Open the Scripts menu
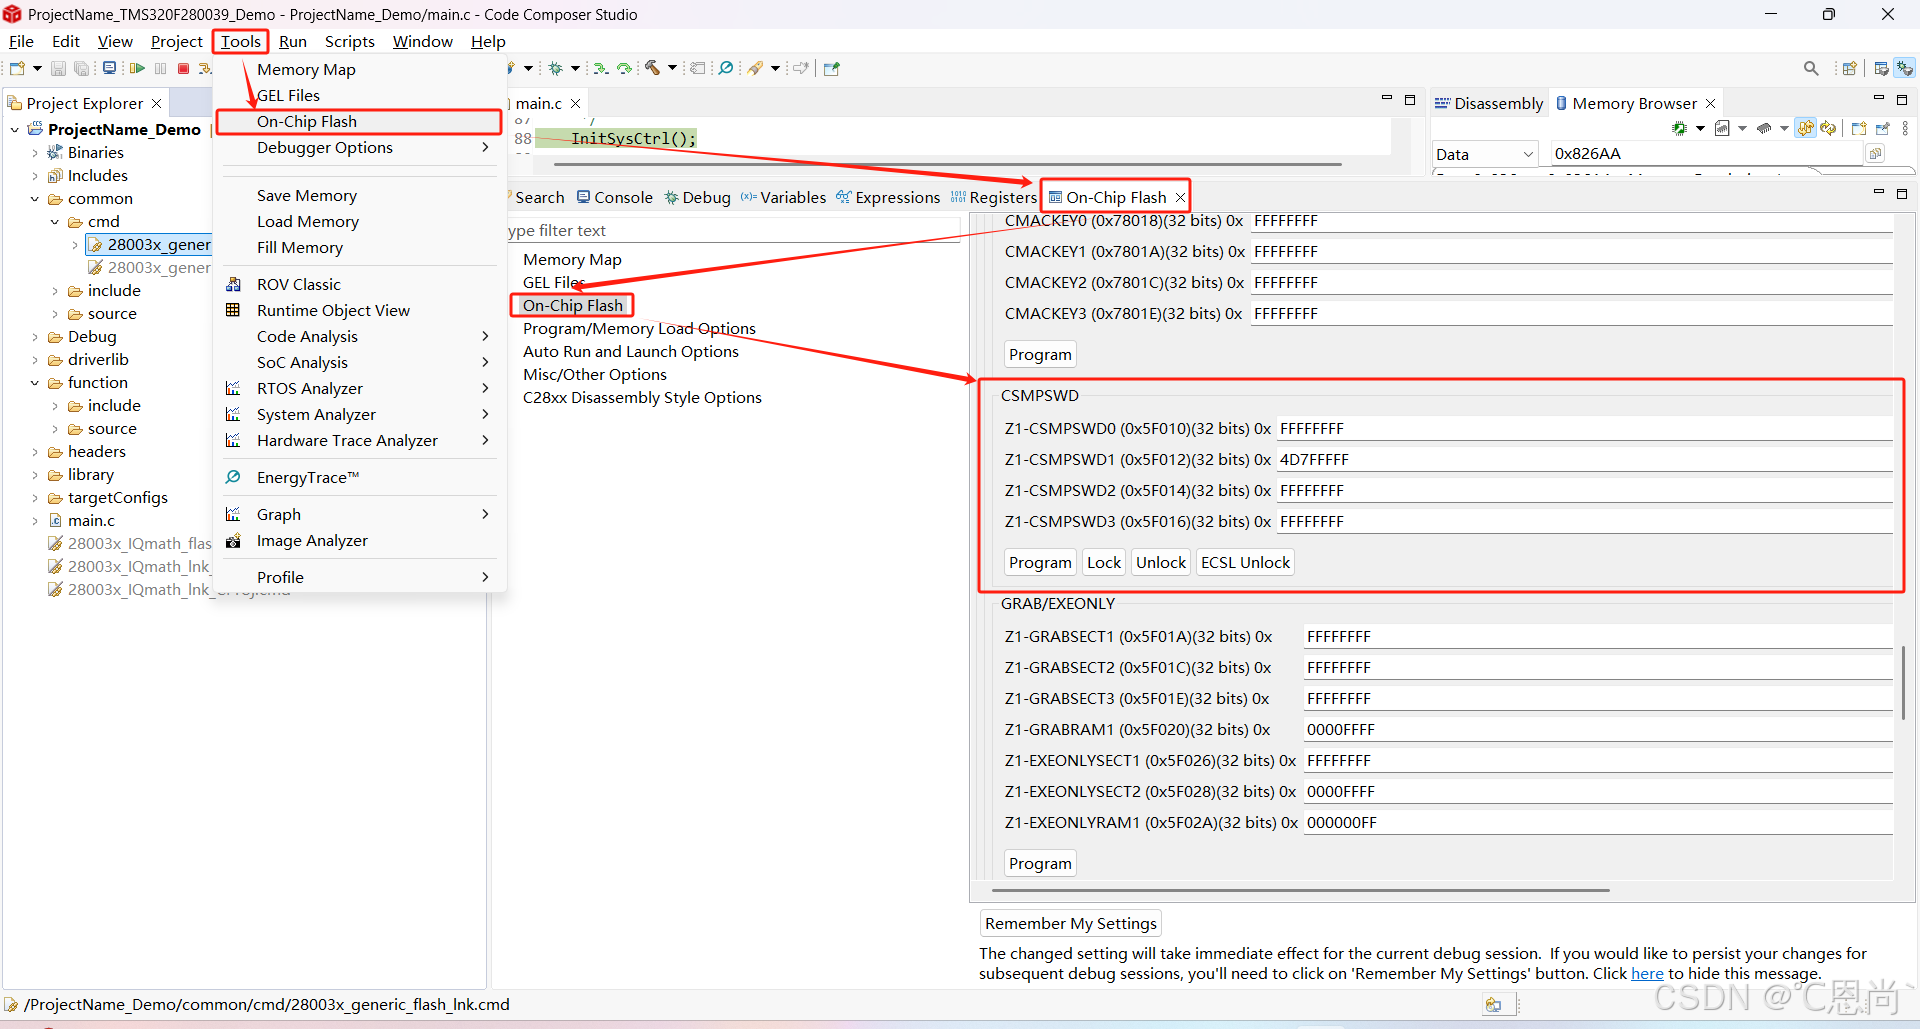Image resolution: width=1920 pixels, height=1029 pixels. point(349,41)
